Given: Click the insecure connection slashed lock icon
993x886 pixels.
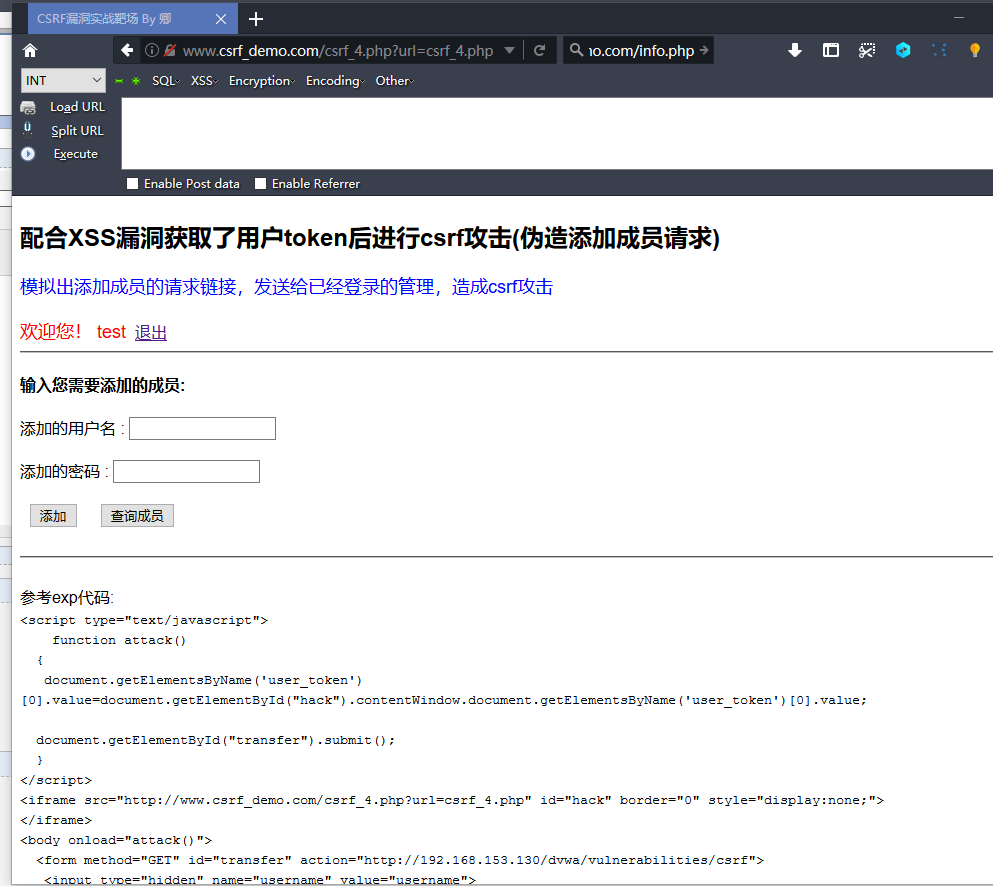Looking at the screenshot, I should [x=170, y=51].
